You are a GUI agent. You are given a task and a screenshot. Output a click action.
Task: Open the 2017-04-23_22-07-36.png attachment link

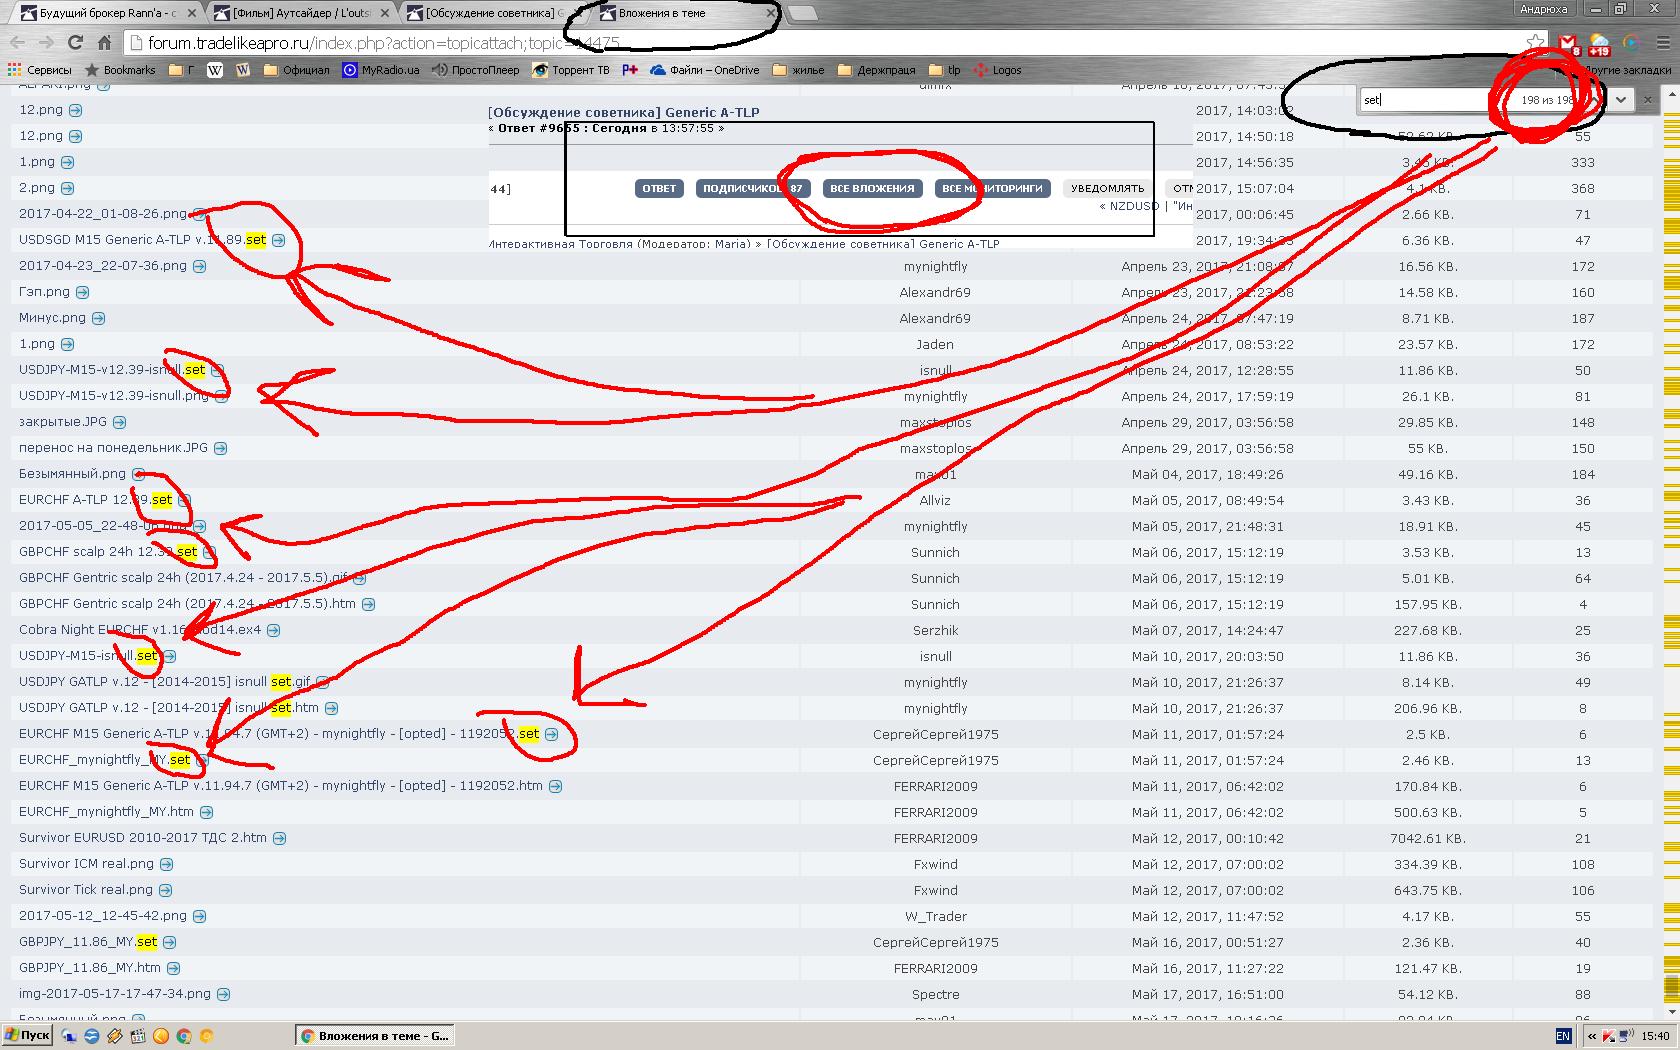pyautogui.click(x=103, y=266)
